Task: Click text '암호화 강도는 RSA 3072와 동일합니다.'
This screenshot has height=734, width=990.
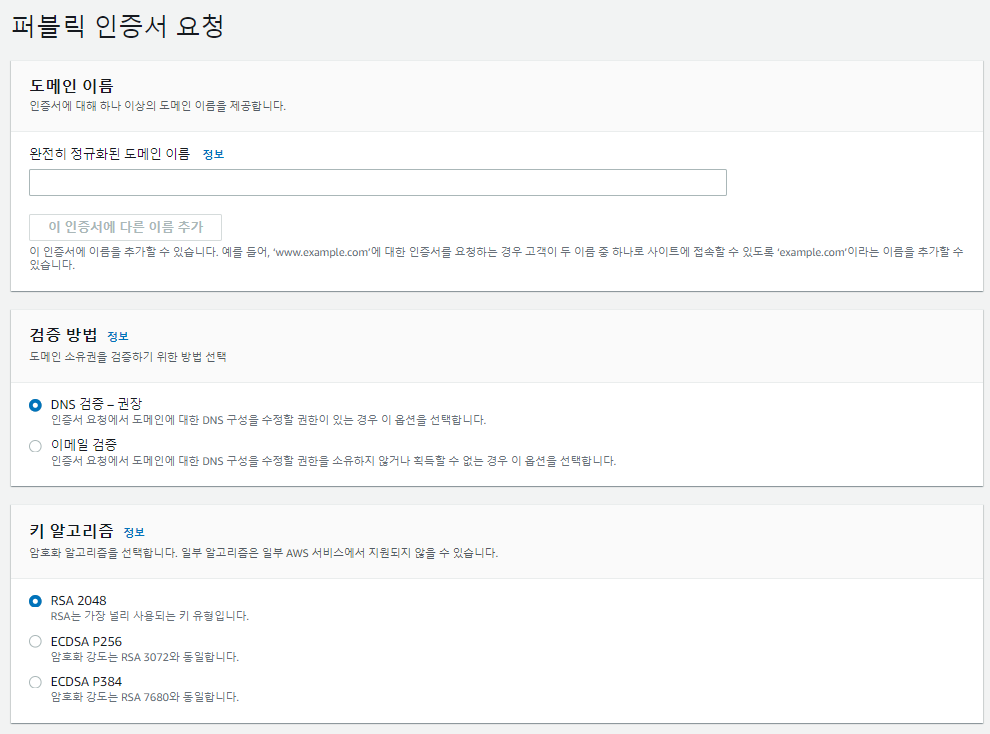Action: point(145,657)
